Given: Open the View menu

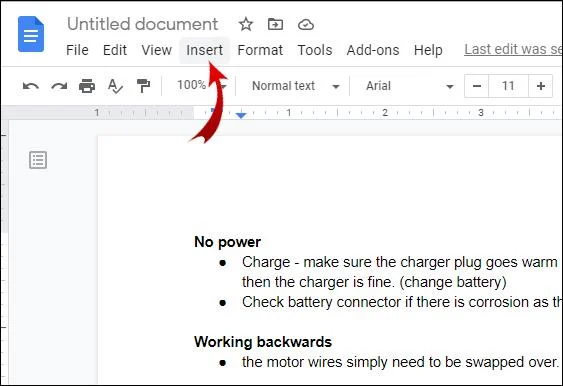Looking at the screenshot, I should click(157, 50).
